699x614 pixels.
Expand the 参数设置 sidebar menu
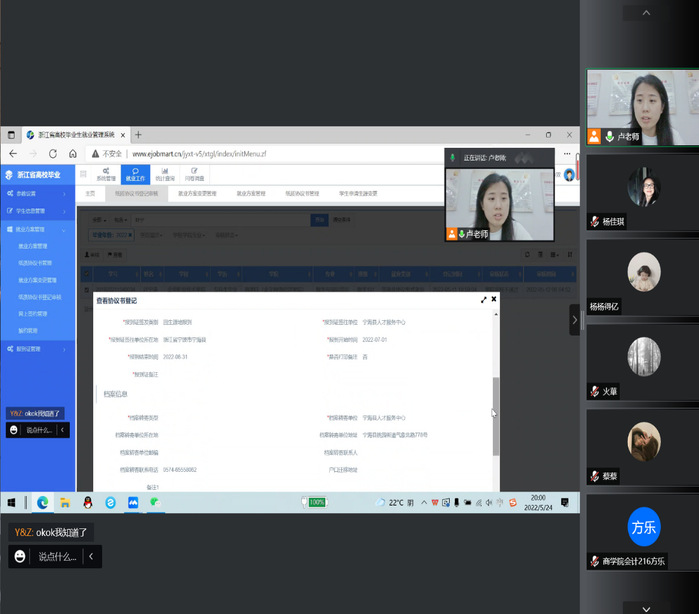38,194
